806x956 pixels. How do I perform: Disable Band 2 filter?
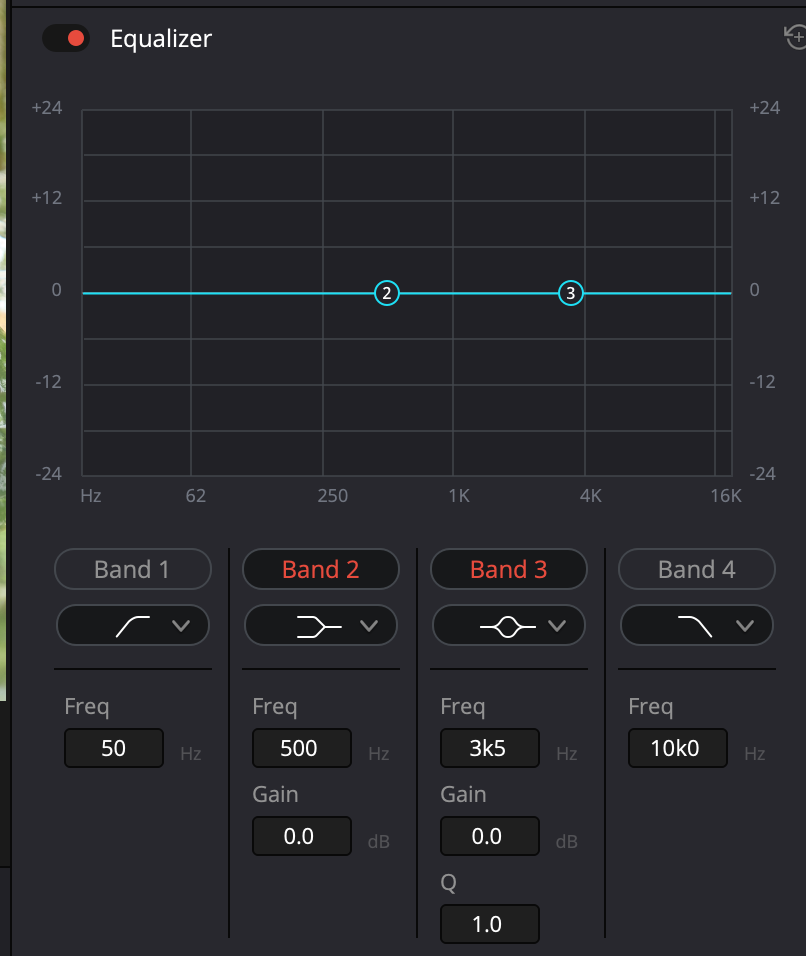pos(320,569)
